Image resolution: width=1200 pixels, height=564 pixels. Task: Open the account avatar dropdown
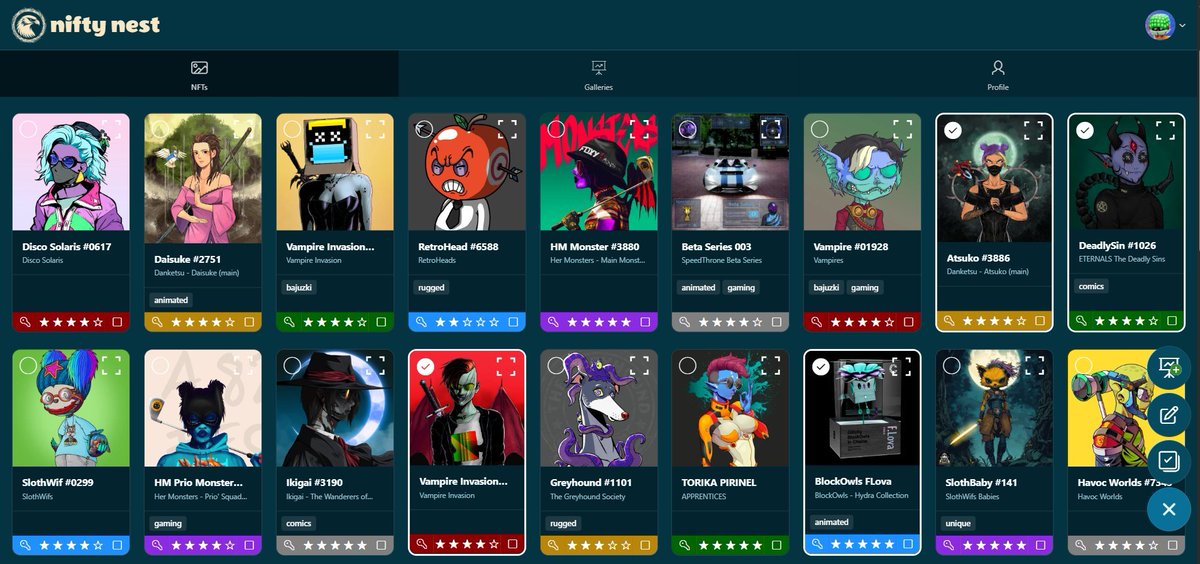point(1165,25)
